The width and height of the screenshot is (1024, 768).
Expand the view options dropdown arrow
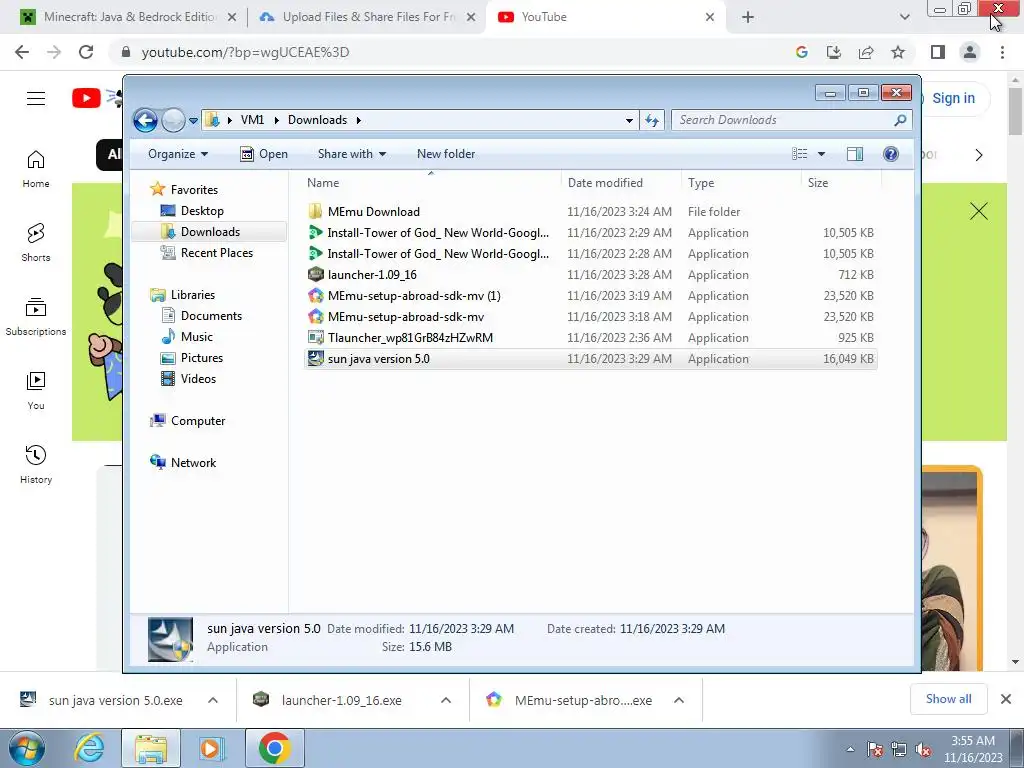pos(822,154)
